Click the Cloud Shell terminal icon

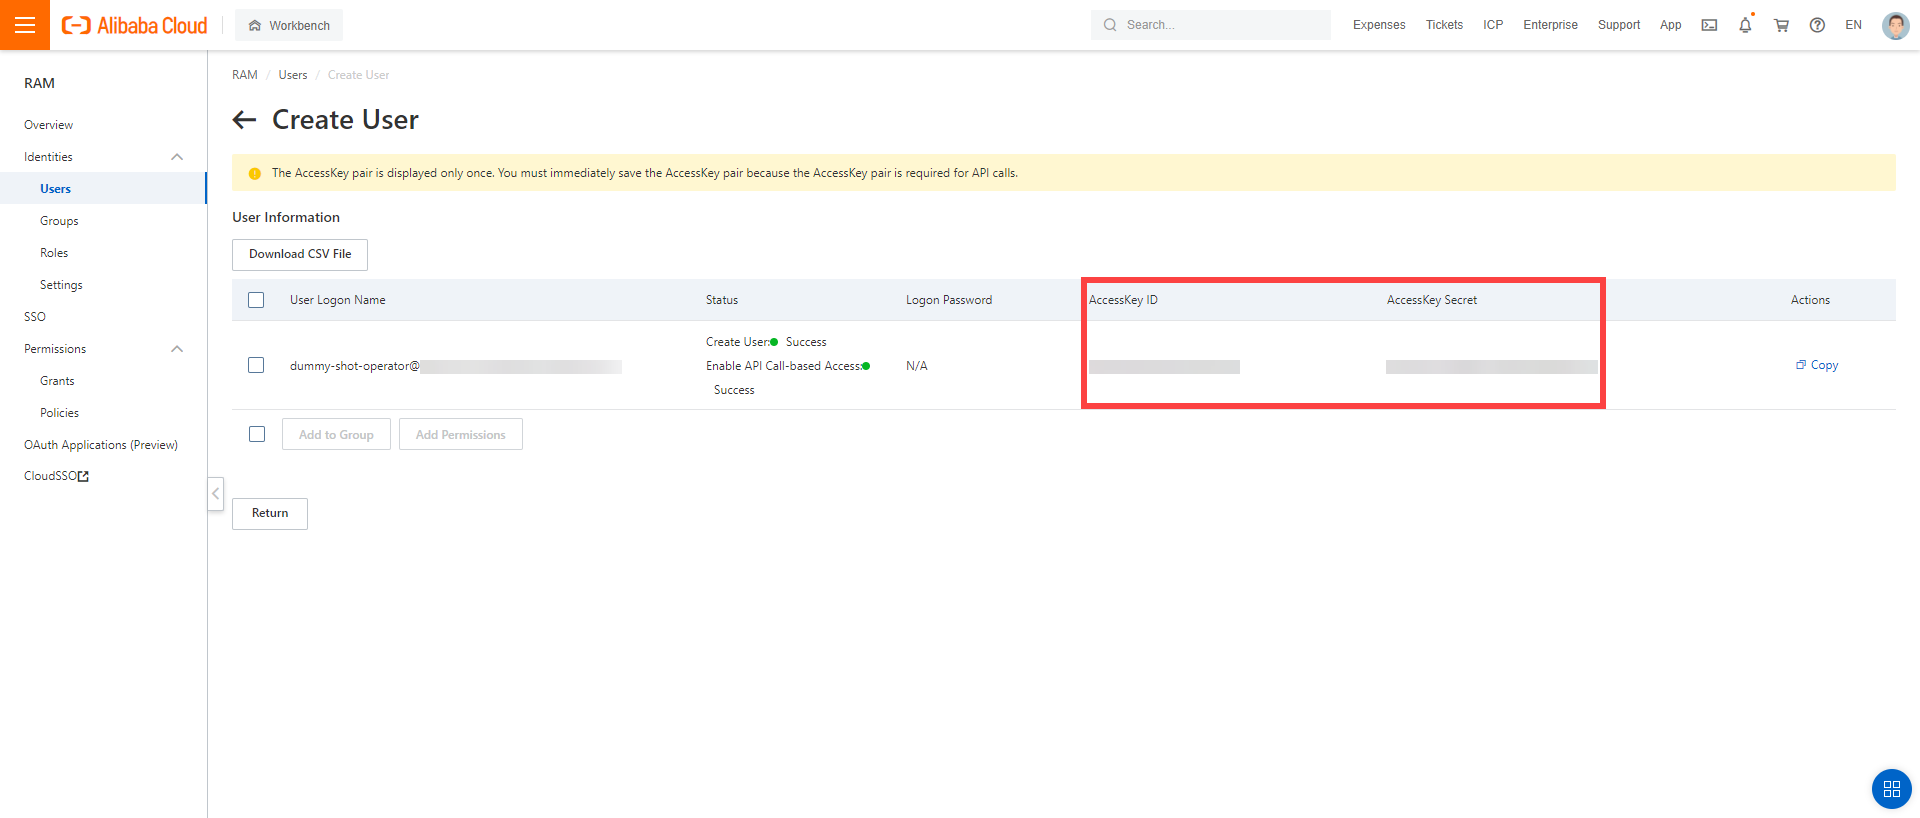(1709, 25)
